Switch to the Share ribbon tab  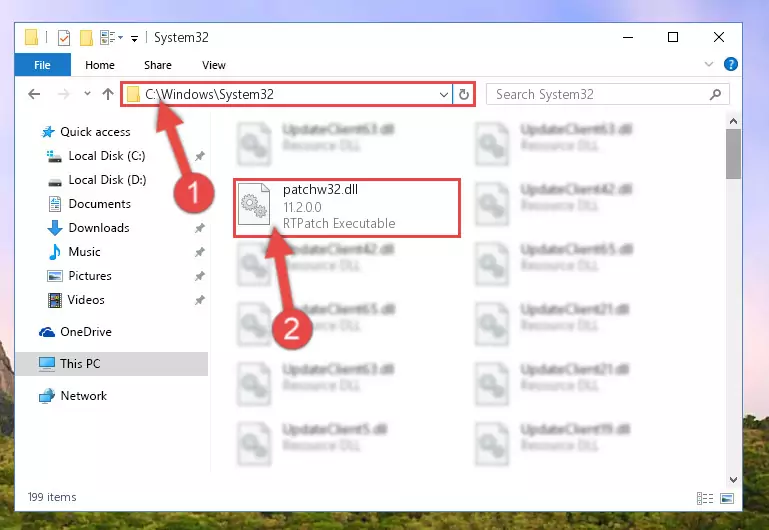point(157,65)
